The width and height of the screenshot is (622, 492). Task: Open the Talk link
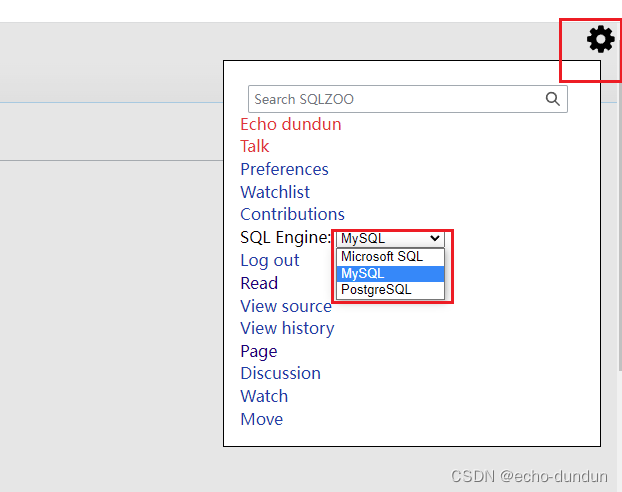(255, 146)
